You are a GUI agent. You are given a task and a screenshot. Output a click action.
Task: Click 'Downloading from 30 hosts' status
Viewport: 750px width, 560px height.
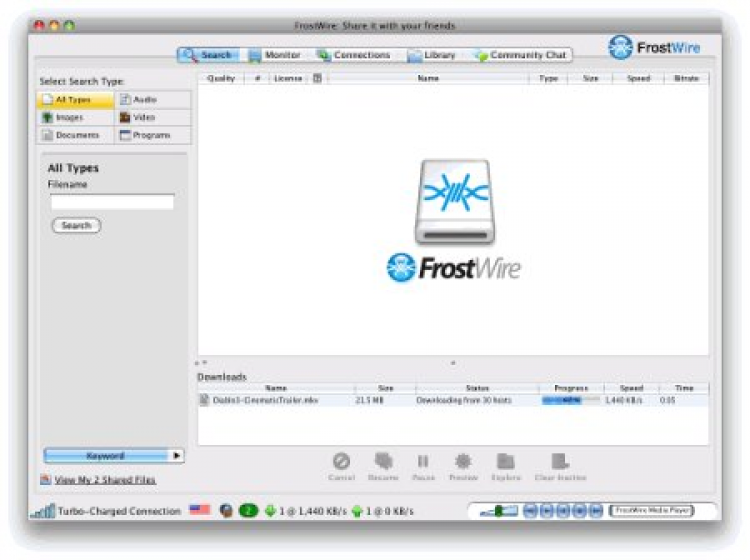(x=463, y=400)
